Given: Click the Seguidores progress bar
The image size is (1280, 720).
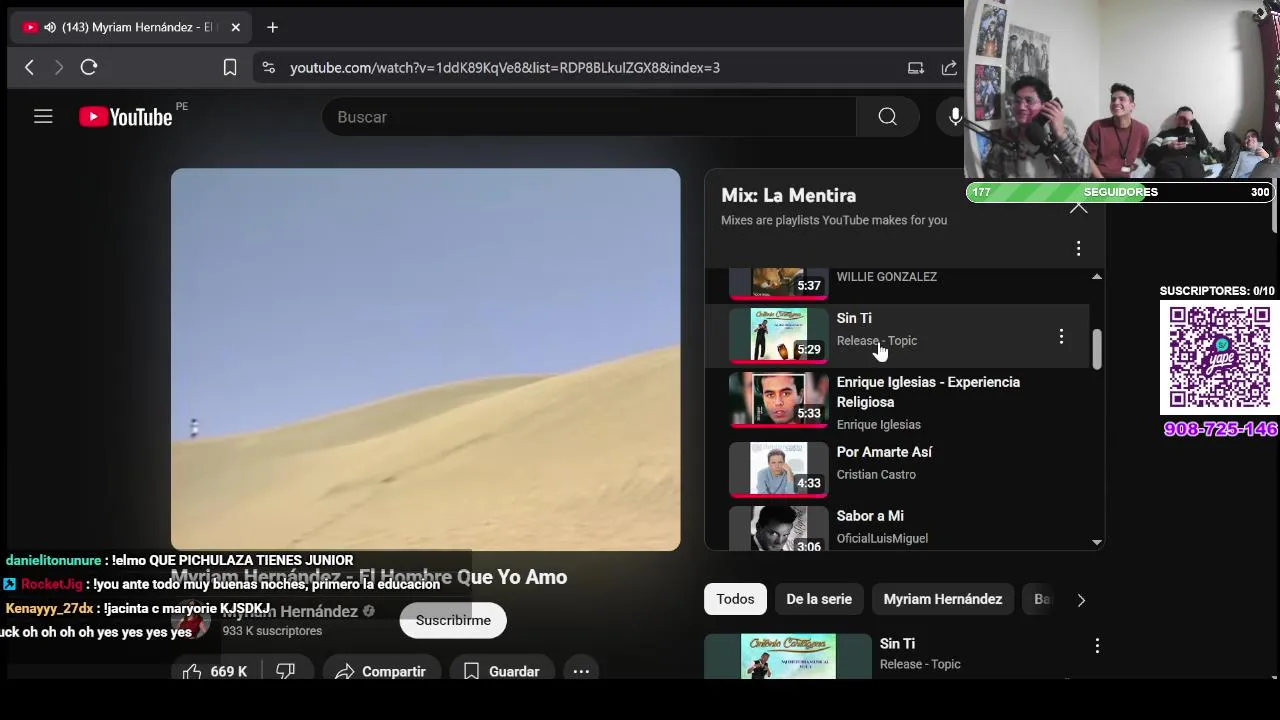Looking at the screenshot, I should point(1119,192).
